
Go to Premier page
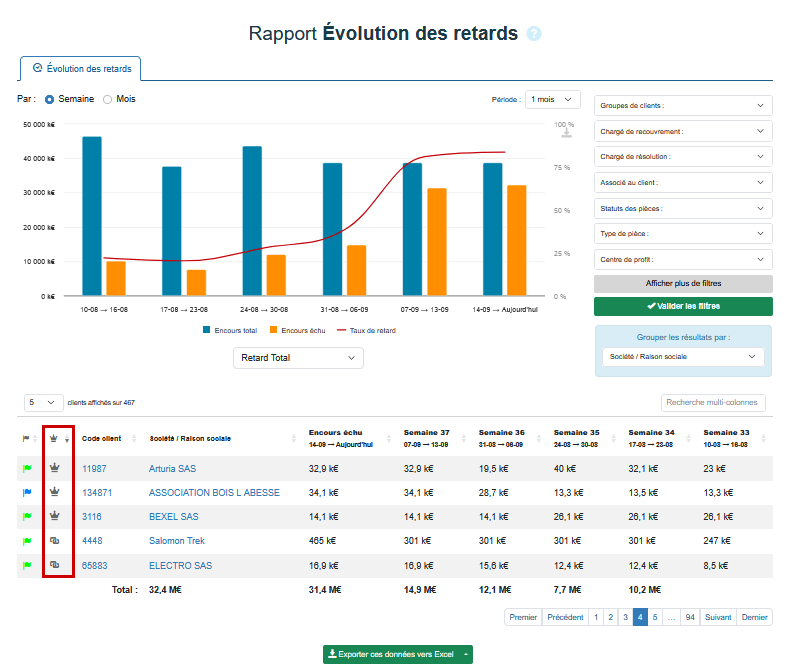click(x=523, y=617)
